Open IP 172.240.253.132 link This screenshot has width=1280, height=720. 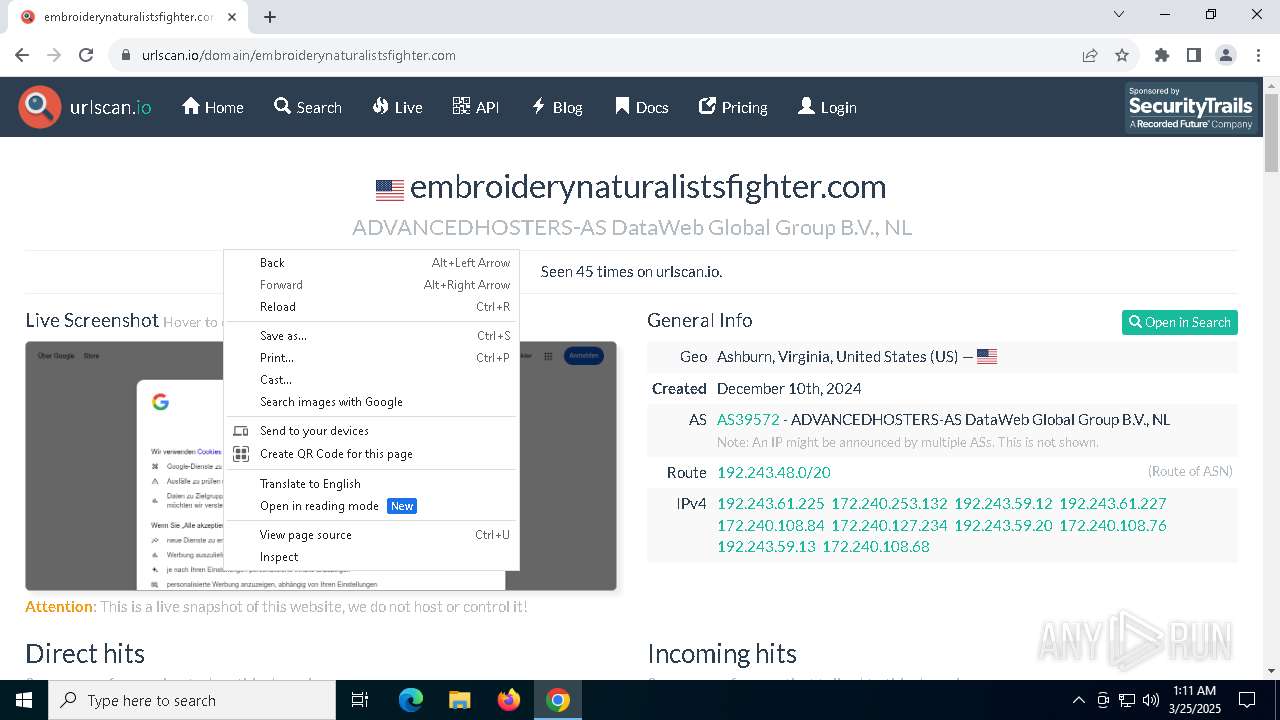point(889,503)
